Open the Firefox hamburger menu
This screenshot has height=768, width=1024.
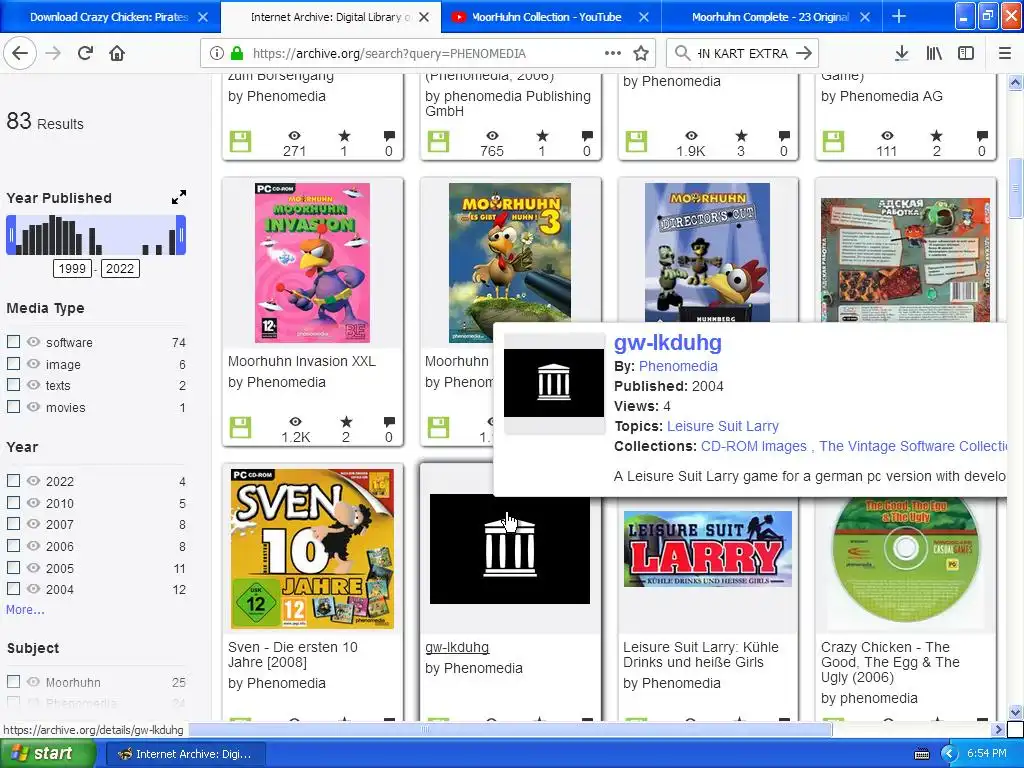pyautogui.click(x=1004, y=54)
